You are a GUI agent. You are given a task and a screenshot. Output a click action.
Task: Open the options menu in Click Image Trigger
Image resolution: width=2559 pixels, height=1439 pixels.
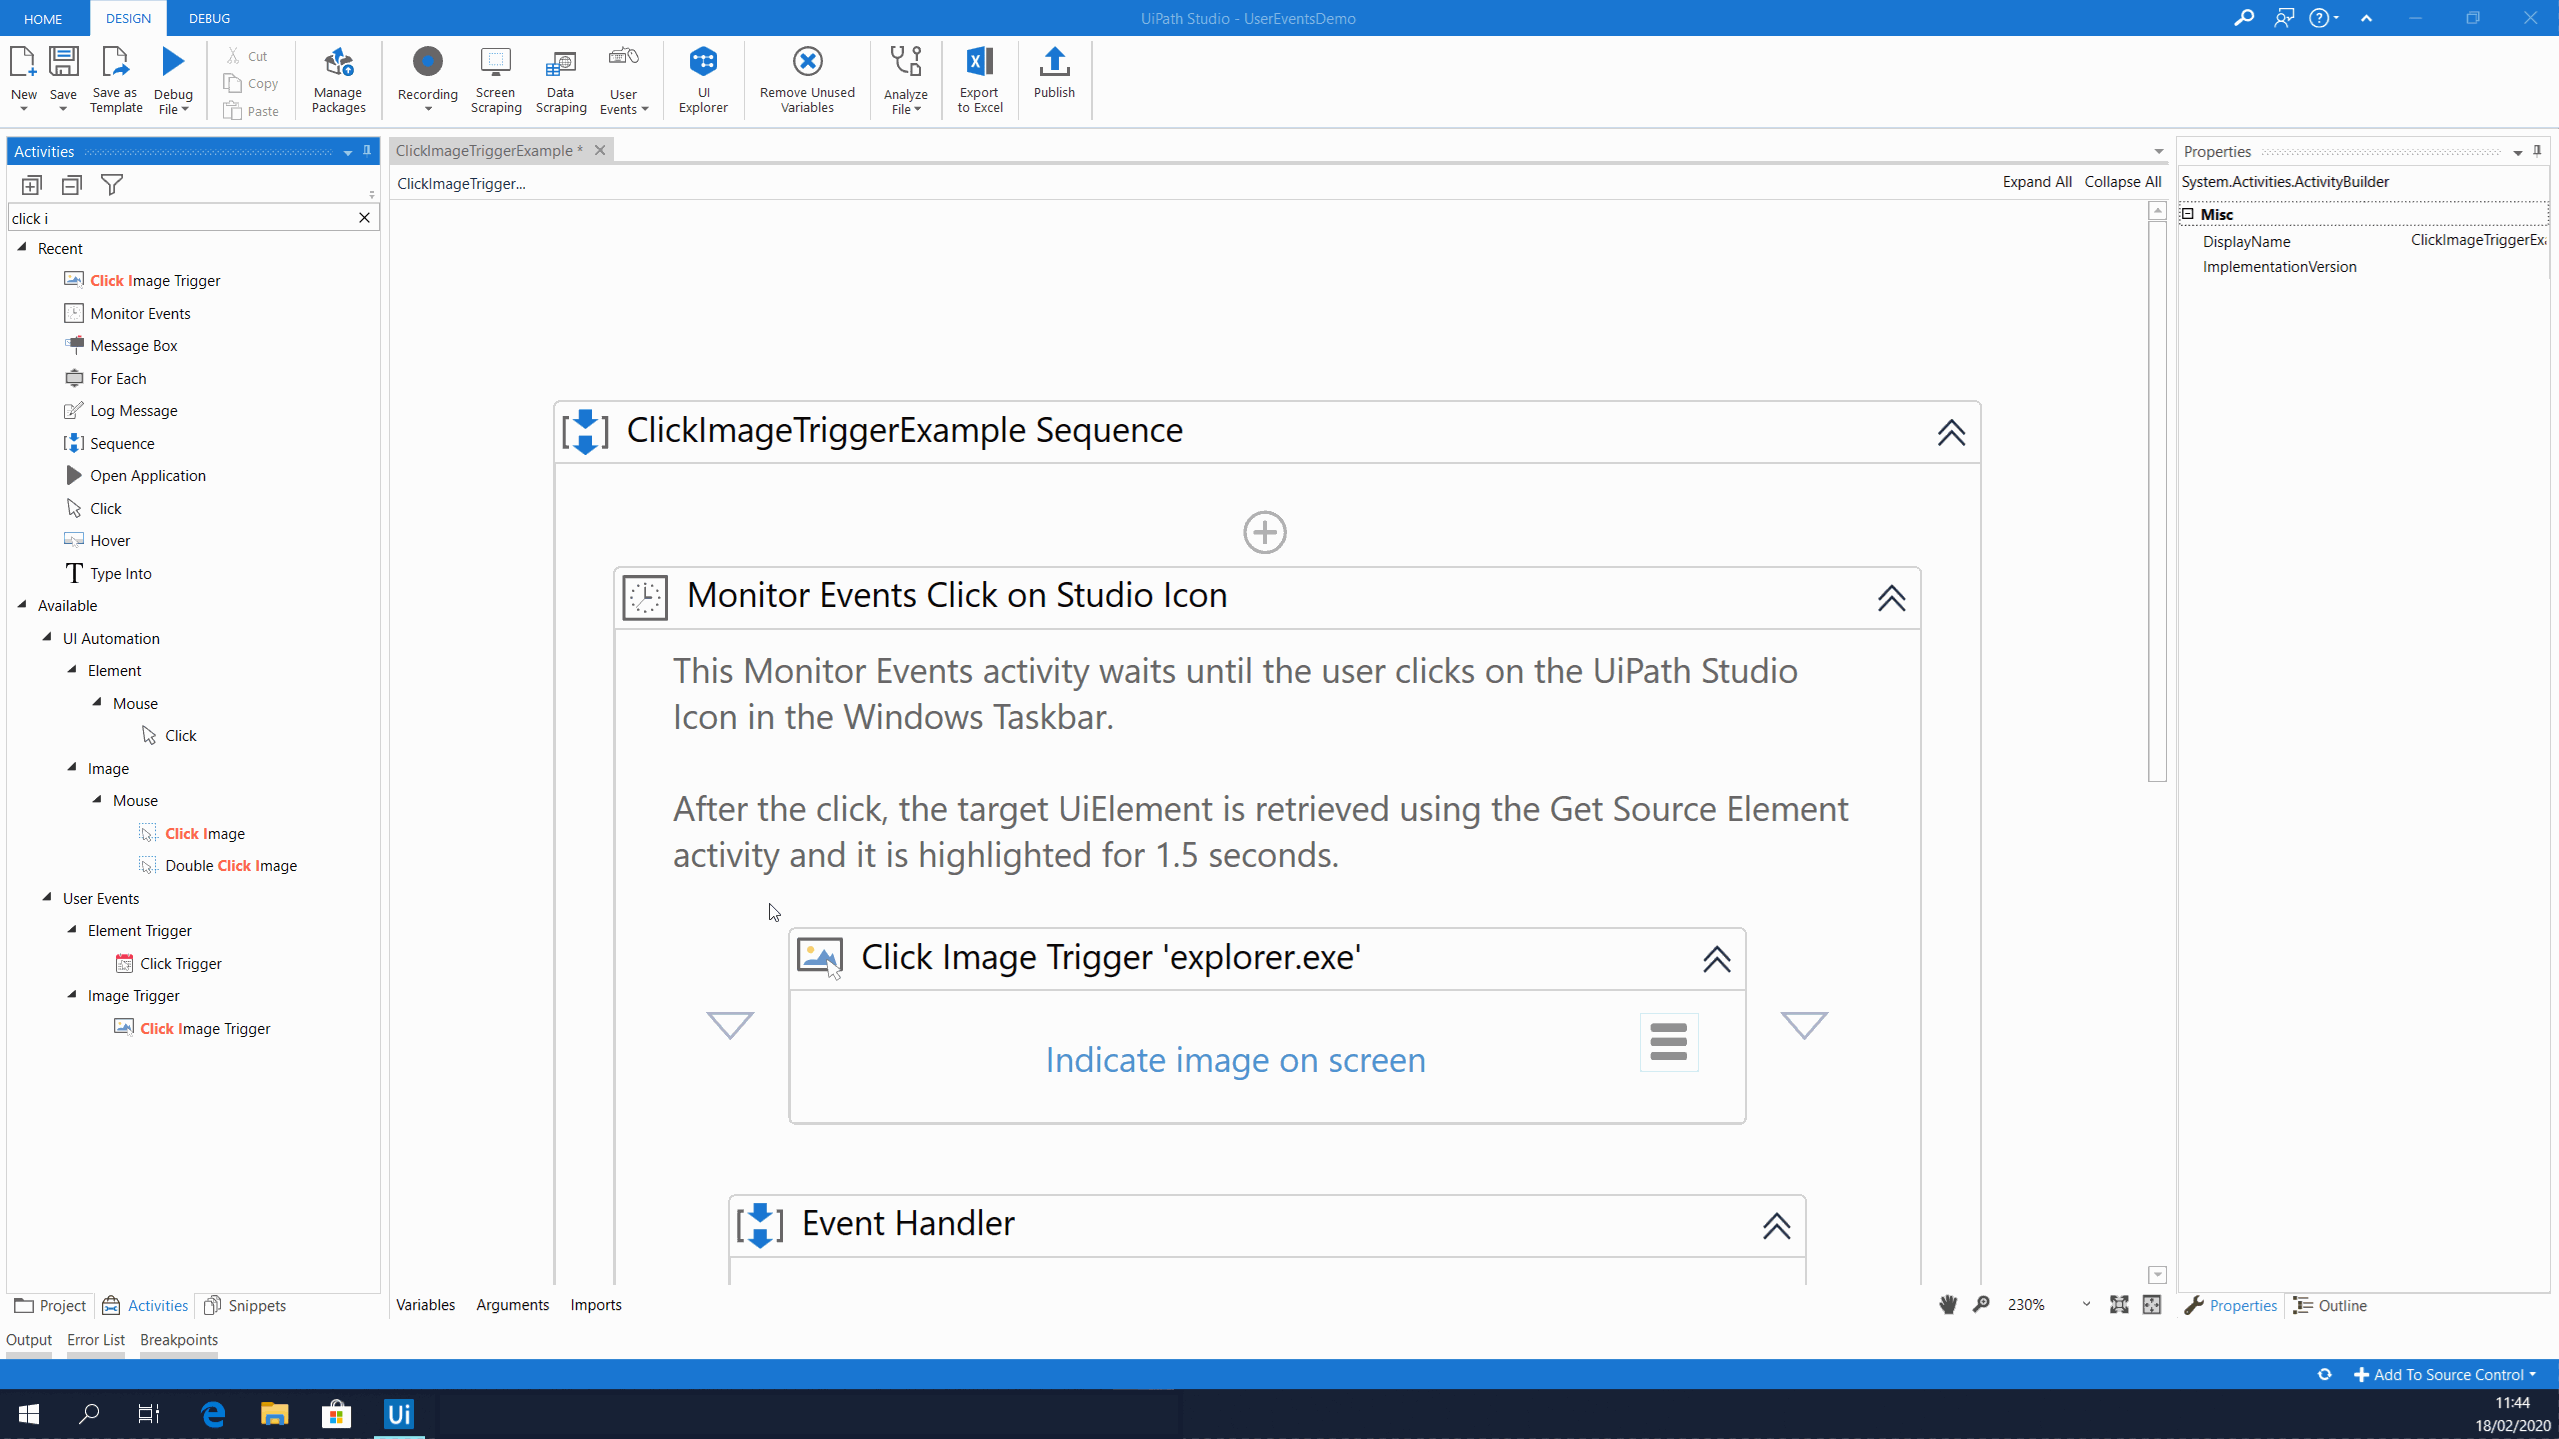1668,1042
